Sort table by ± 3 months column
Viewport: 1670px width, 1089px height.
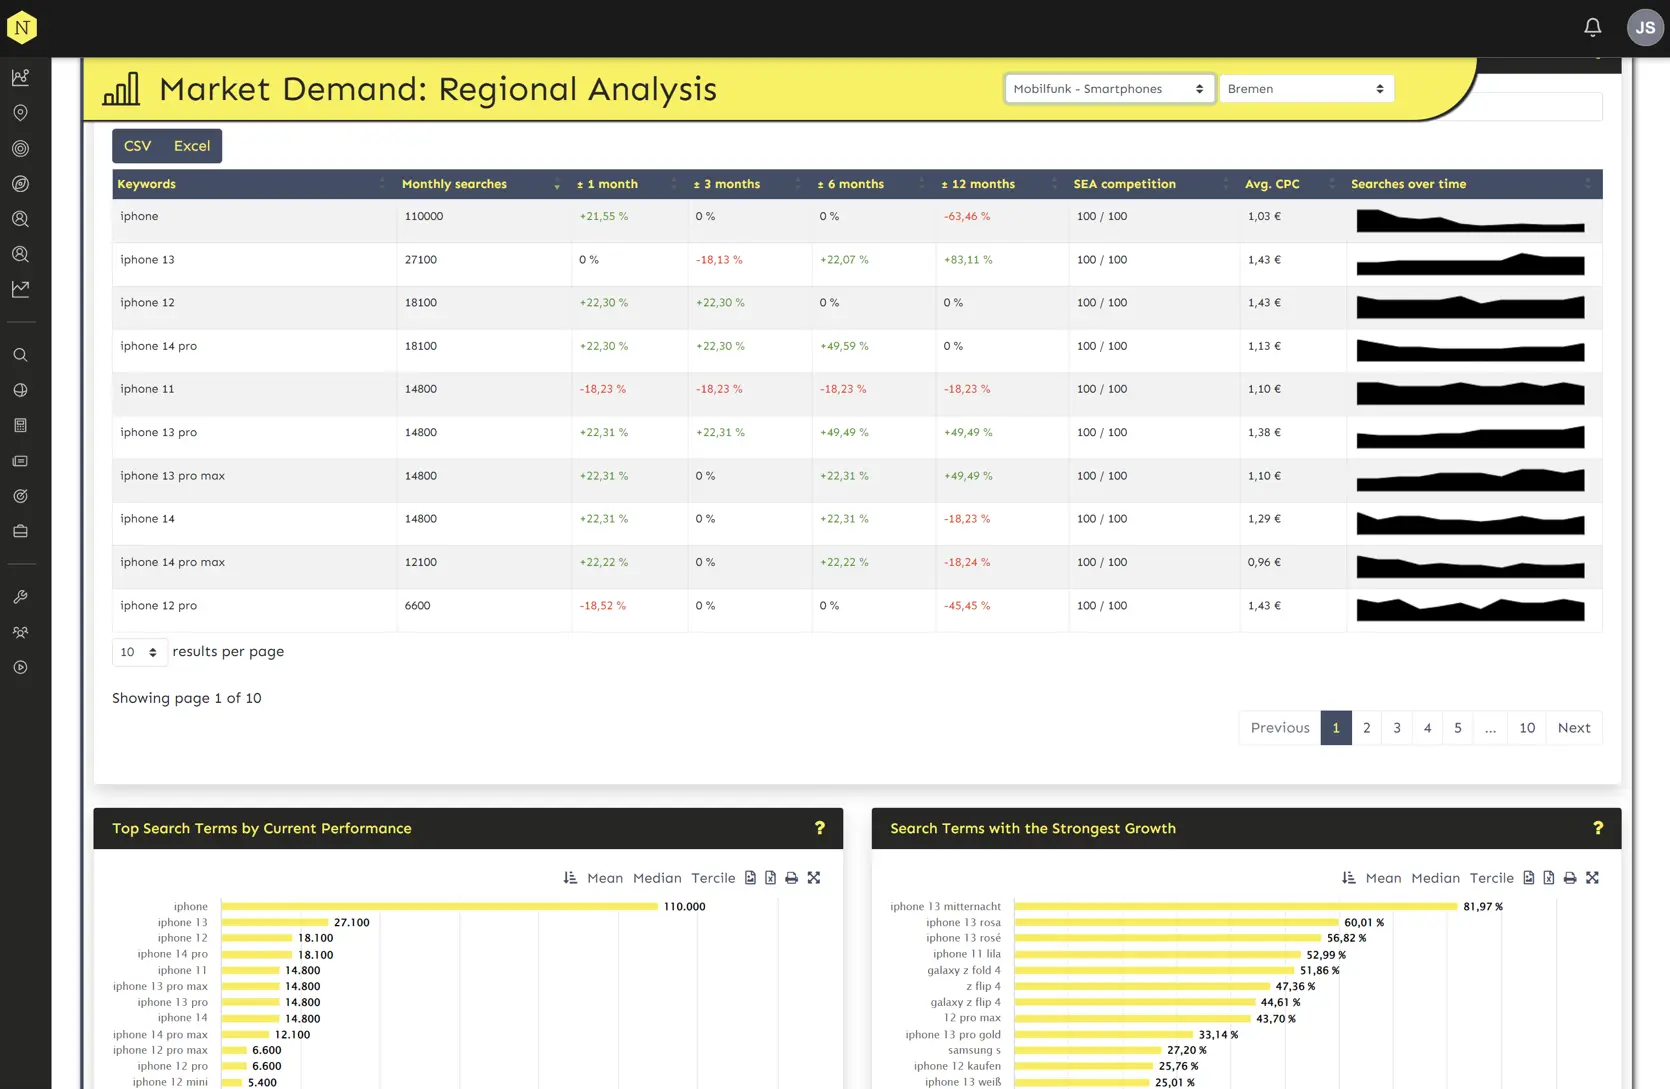click(x=748, y=184)
